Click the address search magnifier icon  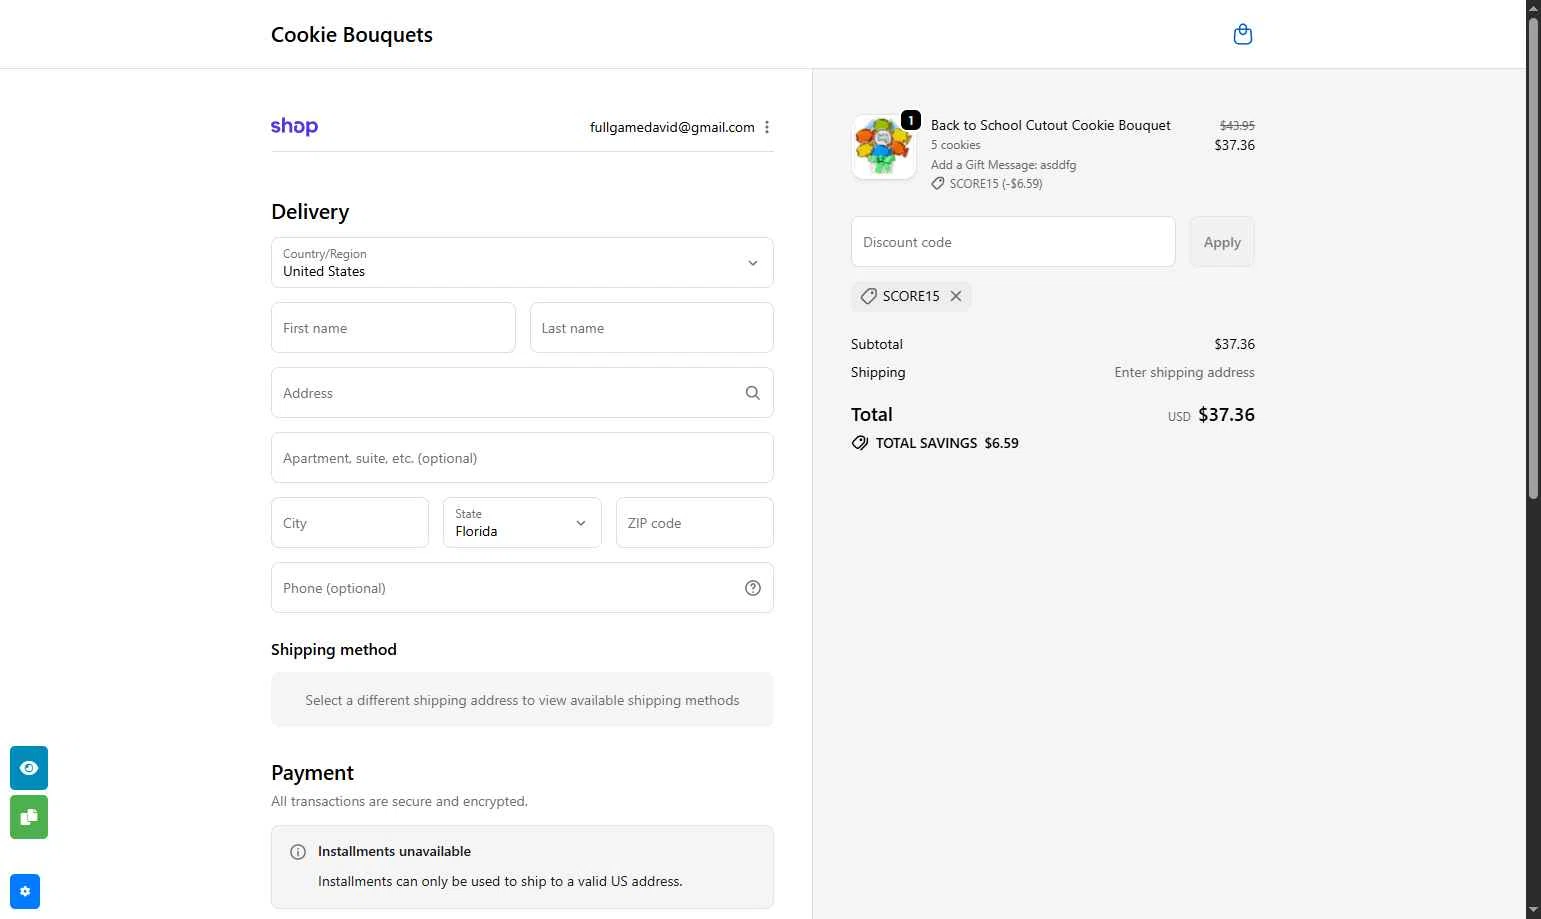[753, 393]
